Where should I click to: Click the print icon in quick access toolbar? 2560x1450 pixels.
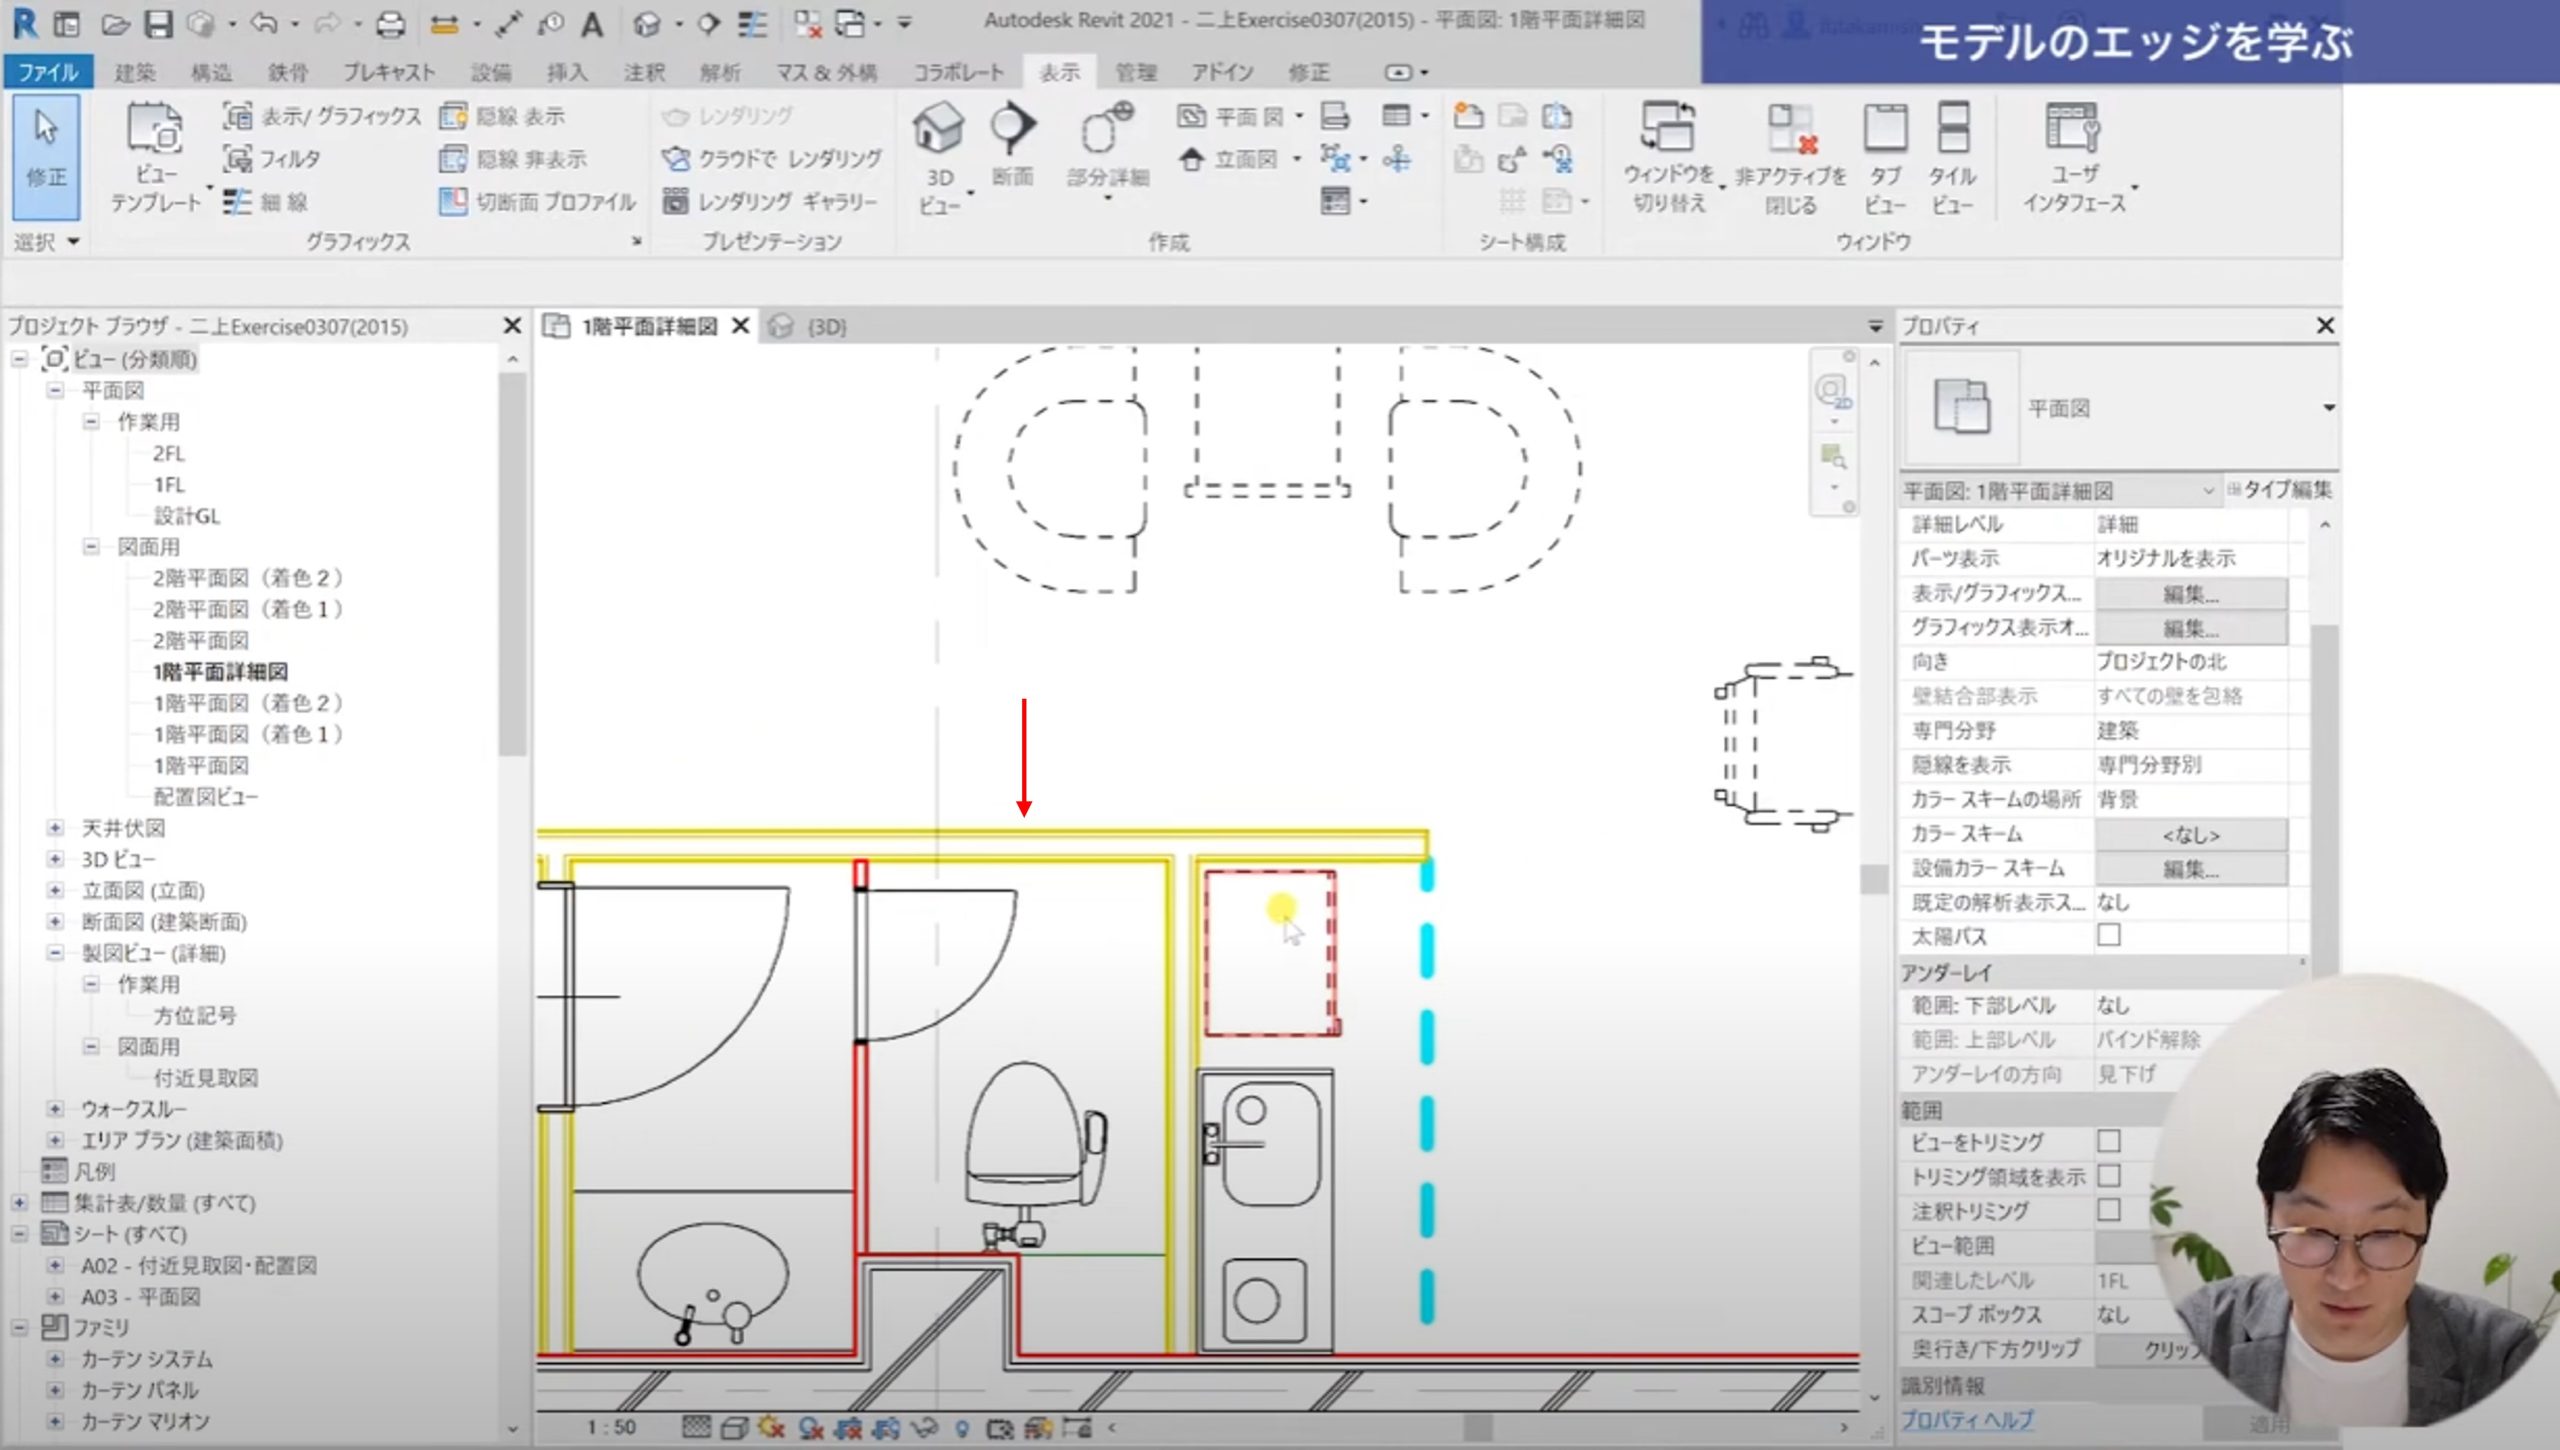pyautogui.click(x=390, y=24)
